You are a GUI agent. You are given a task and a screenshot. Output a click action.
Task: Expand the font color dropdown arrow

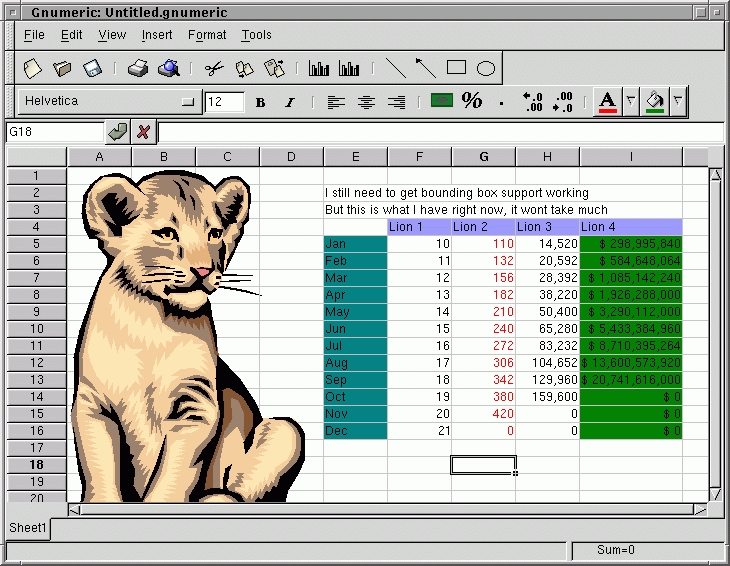click(x=631, y=101)
